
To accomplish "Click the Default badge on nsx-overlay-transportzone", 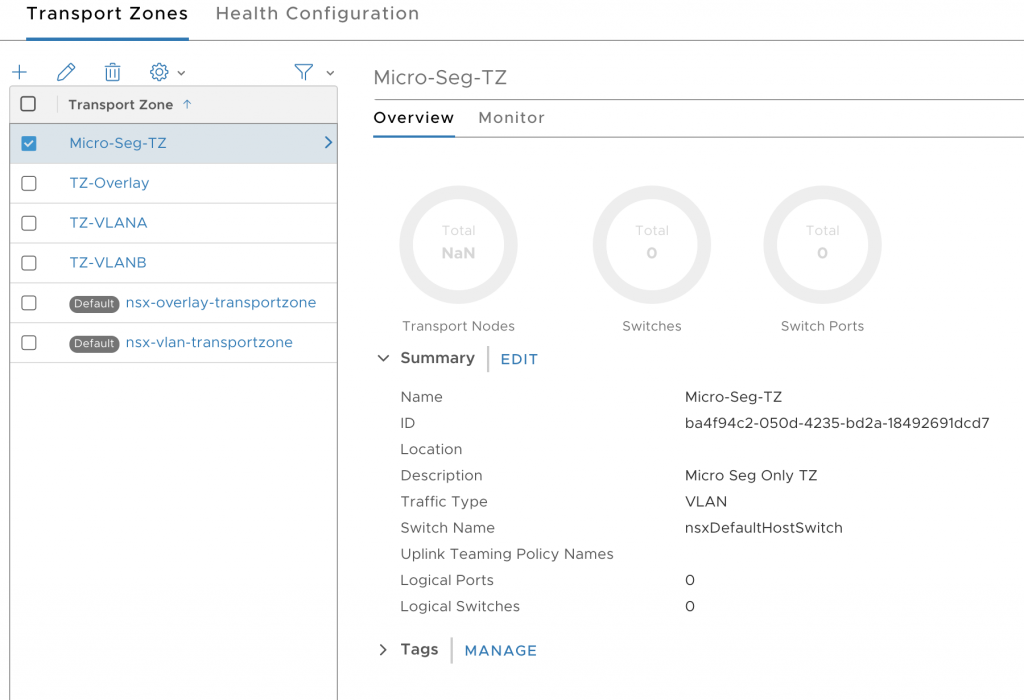I will (x=94, y=304).
